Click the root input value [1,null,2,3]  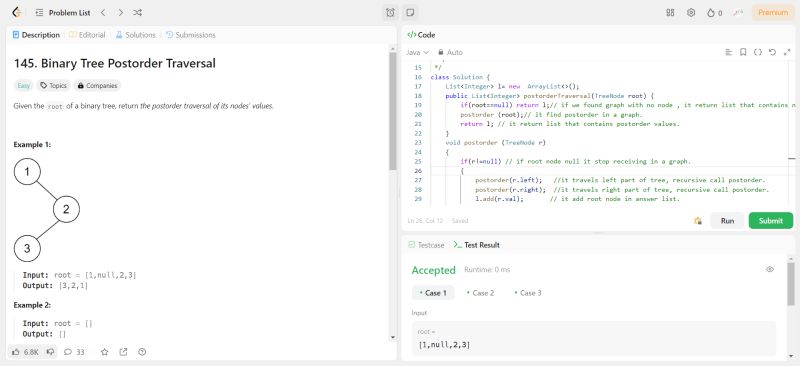(444, 345)
